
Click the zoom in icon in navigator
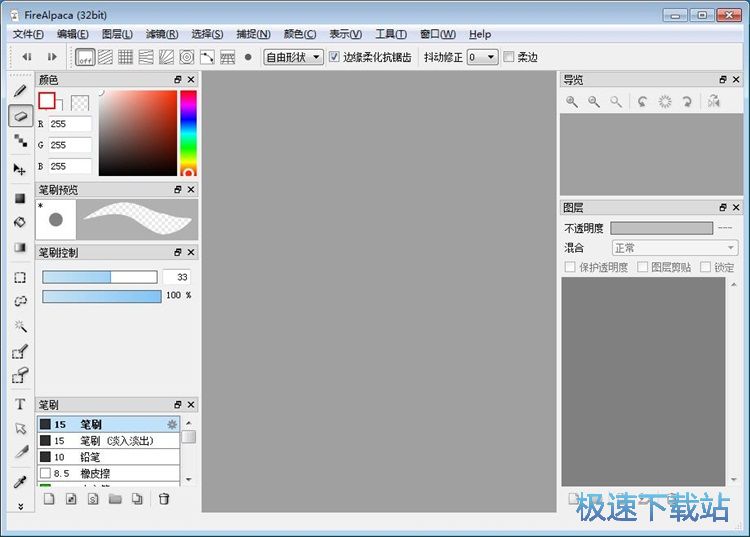point(572,101)
